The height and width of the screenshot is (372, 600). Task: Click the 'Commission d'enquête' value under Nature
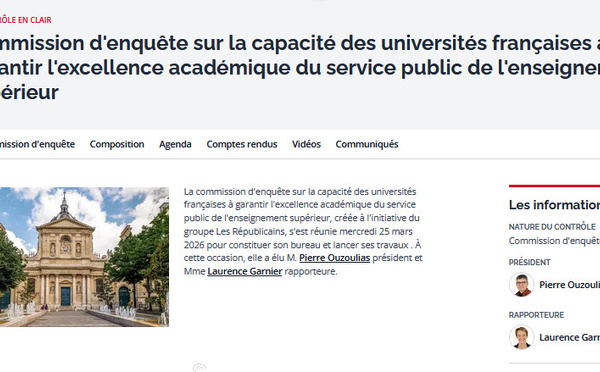(x=554, y=241)
